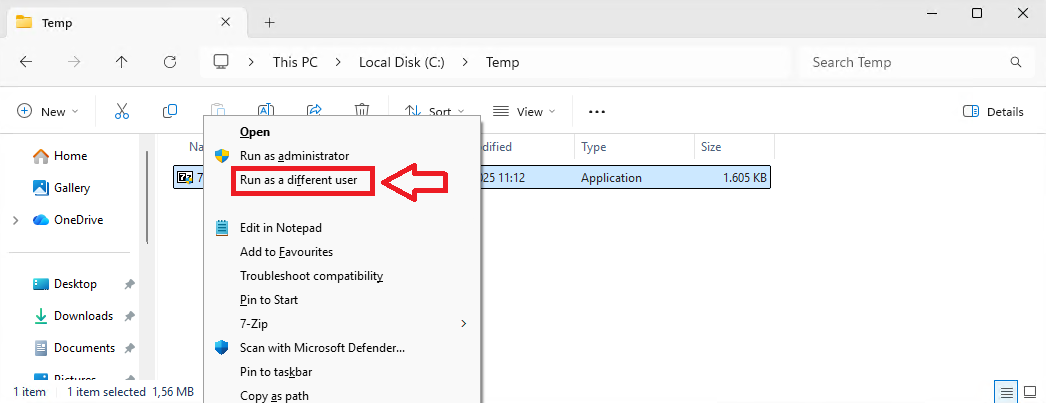Click the 7-Zip application file icon
1046x403 pixels.
coord(185,177)
